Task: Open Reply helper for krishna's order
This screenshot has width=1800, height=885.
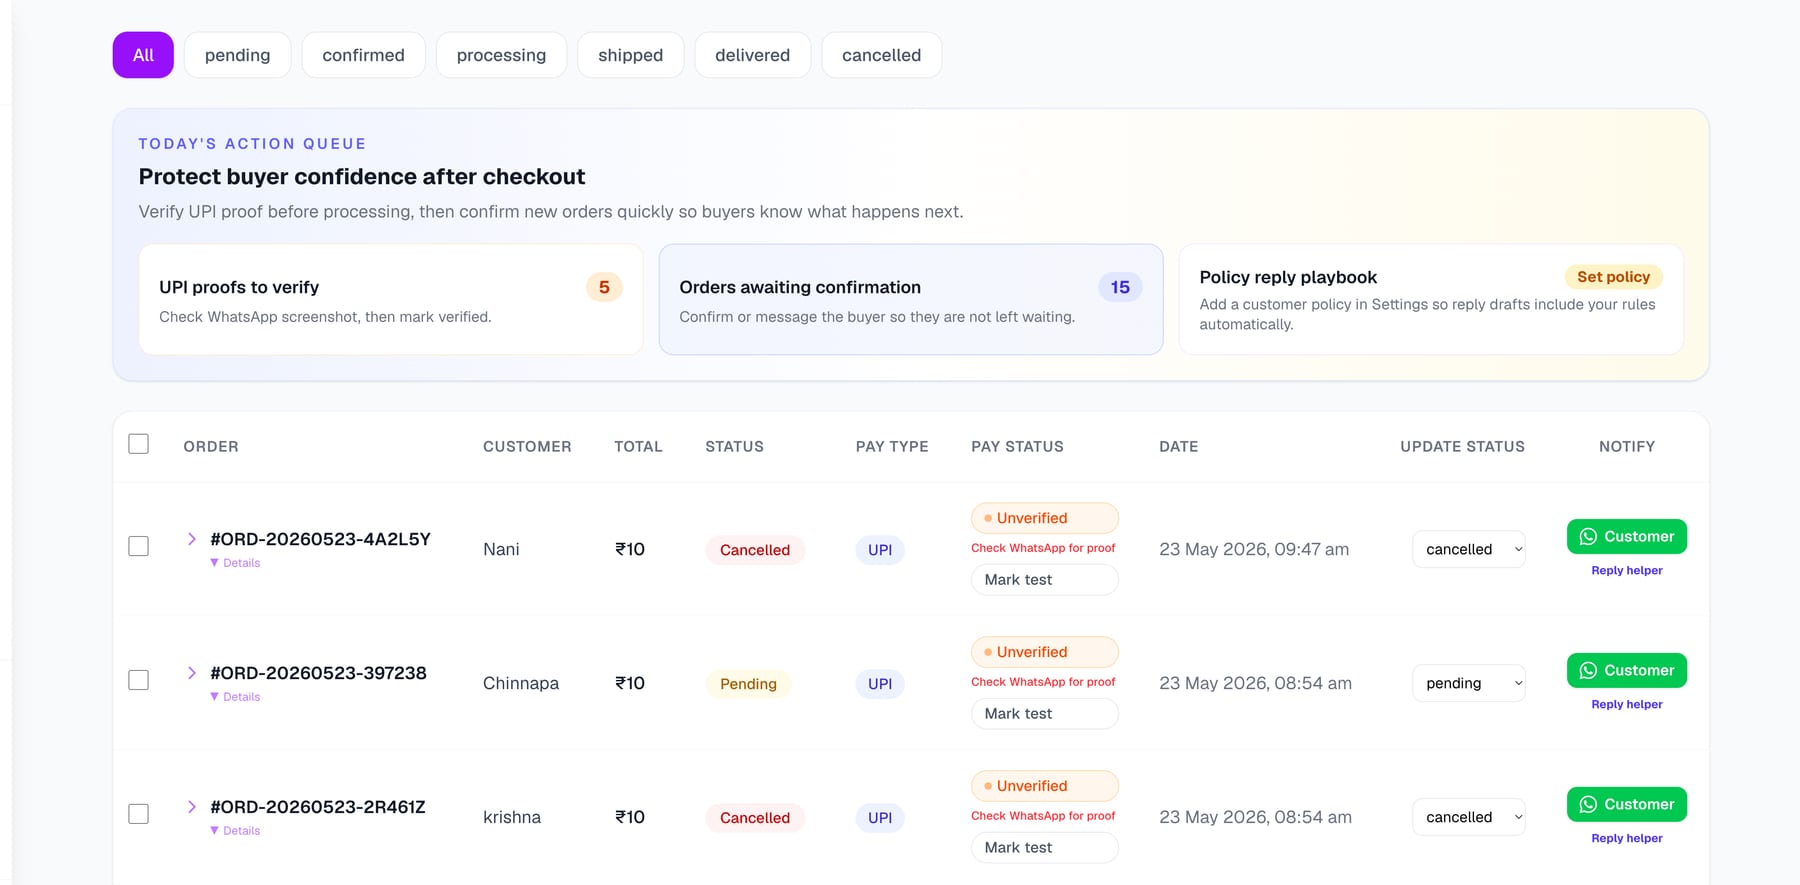Action: click(1627, 839)
